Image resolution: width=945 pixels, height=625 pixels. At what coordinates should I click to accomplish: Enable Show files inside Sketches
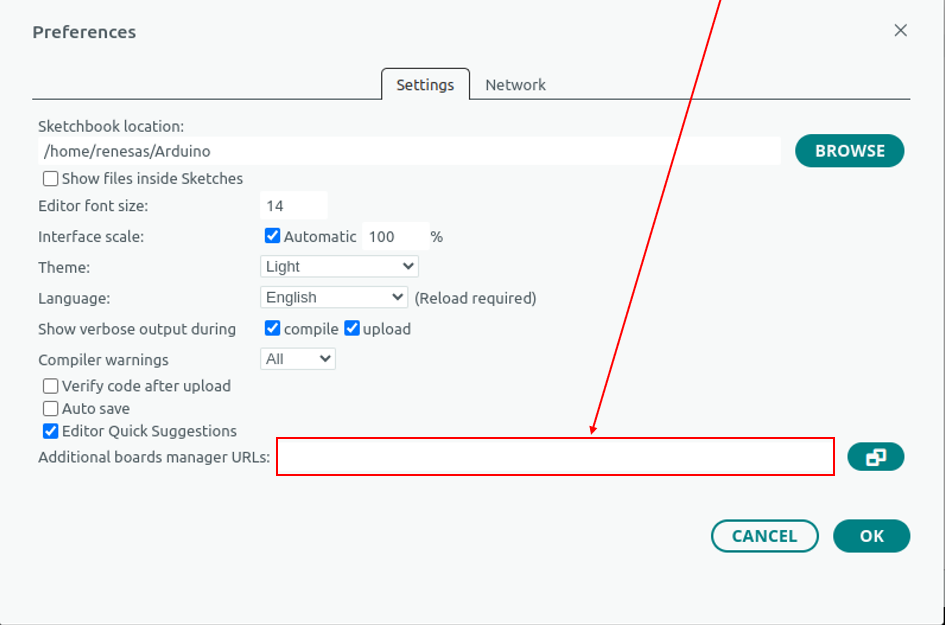point(50,179)
